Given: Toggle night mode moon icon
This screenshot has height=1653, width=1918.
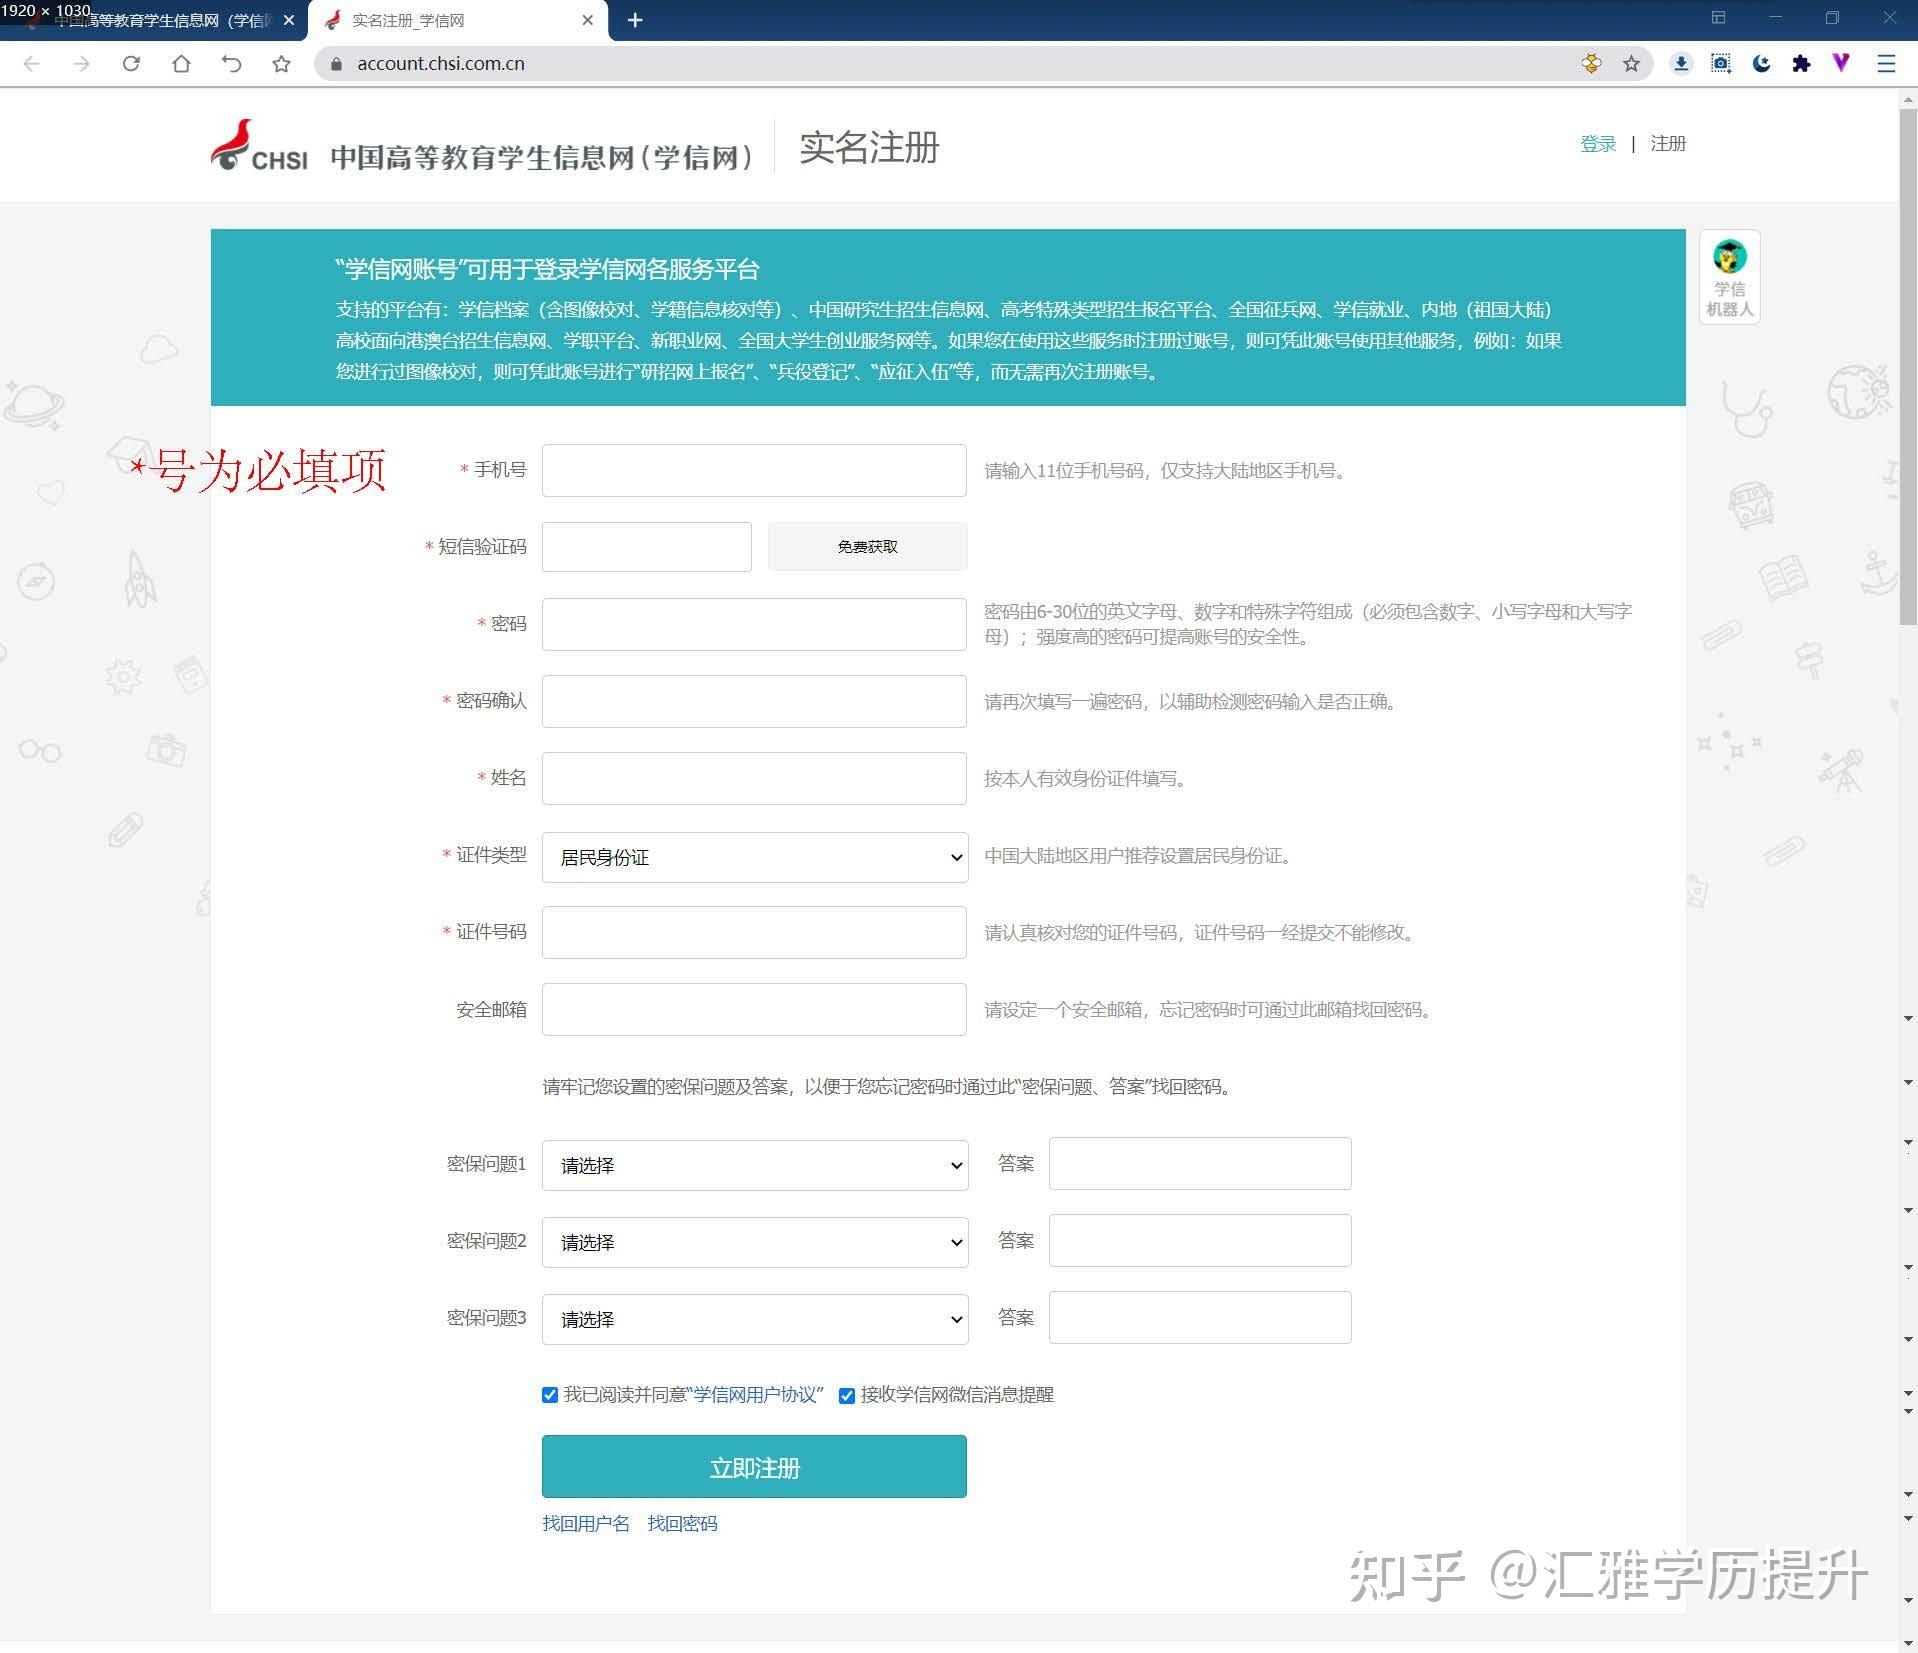Looking at the screenshot, I should point(1761,64).
